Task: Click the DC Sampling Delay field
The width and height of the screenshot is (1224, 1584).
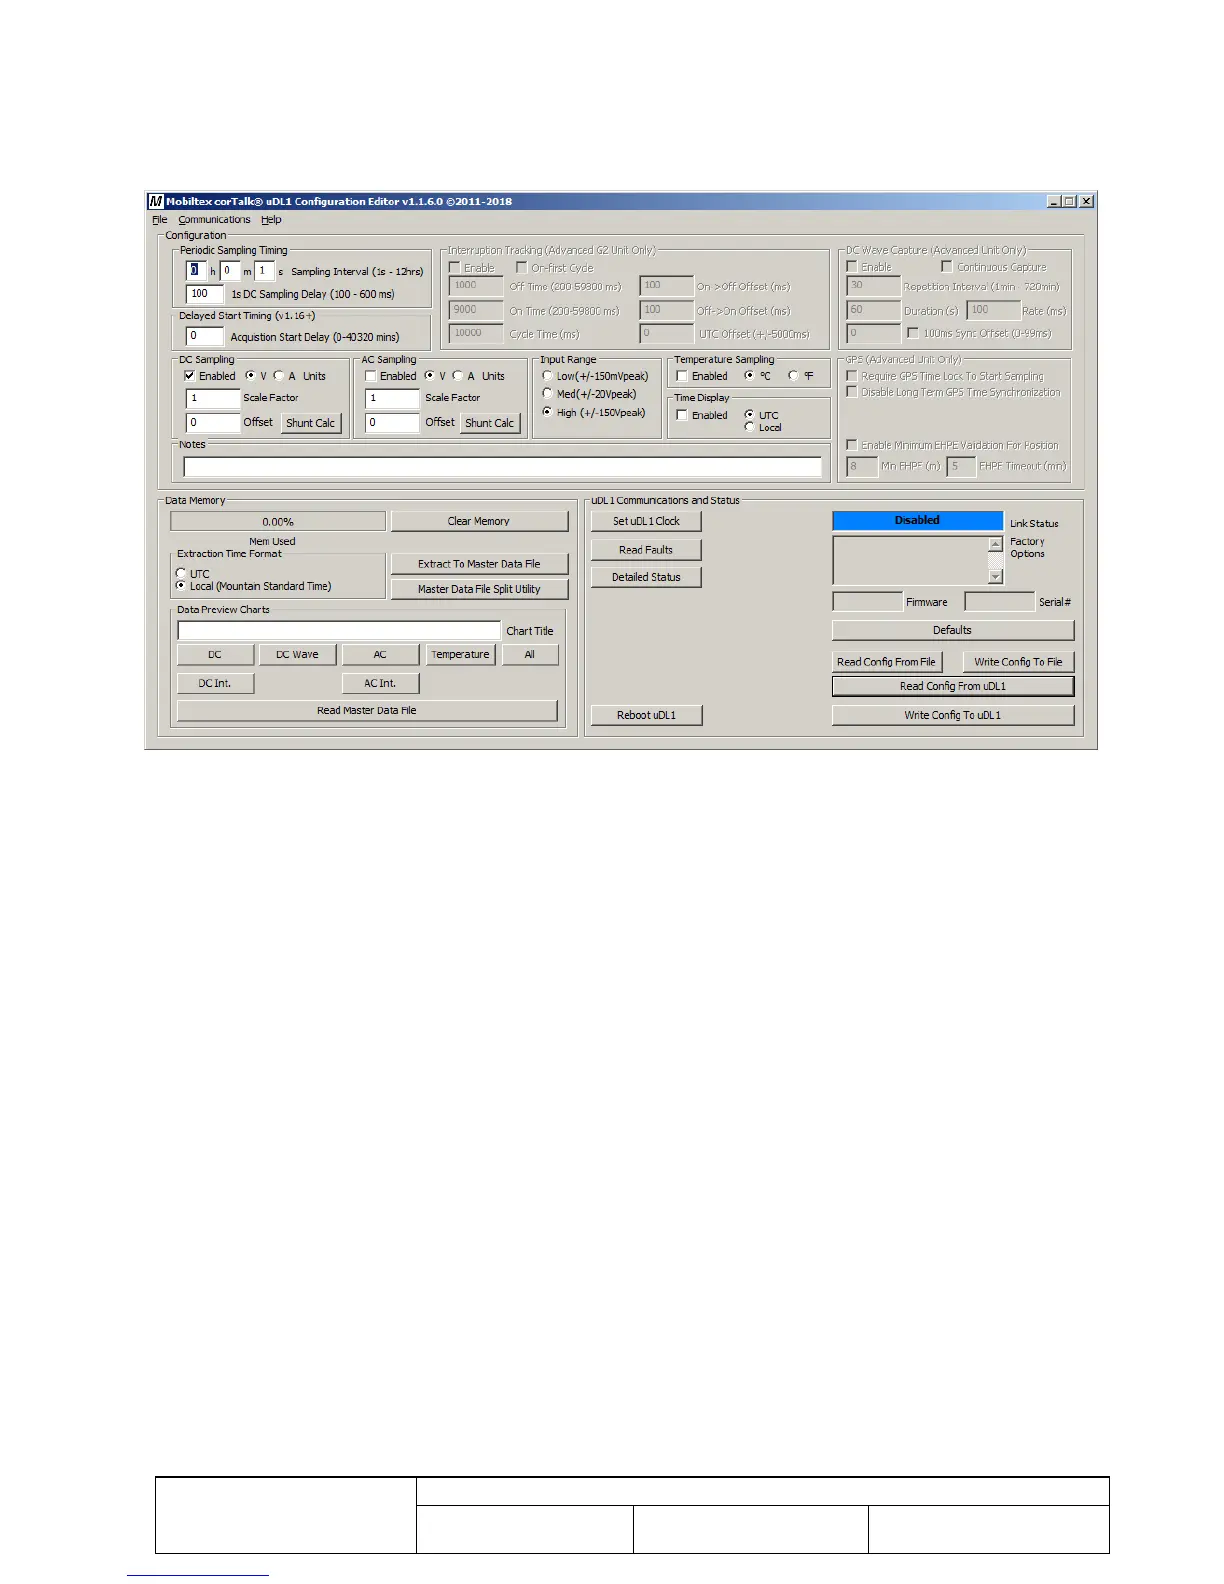Action: pos(205,294)
